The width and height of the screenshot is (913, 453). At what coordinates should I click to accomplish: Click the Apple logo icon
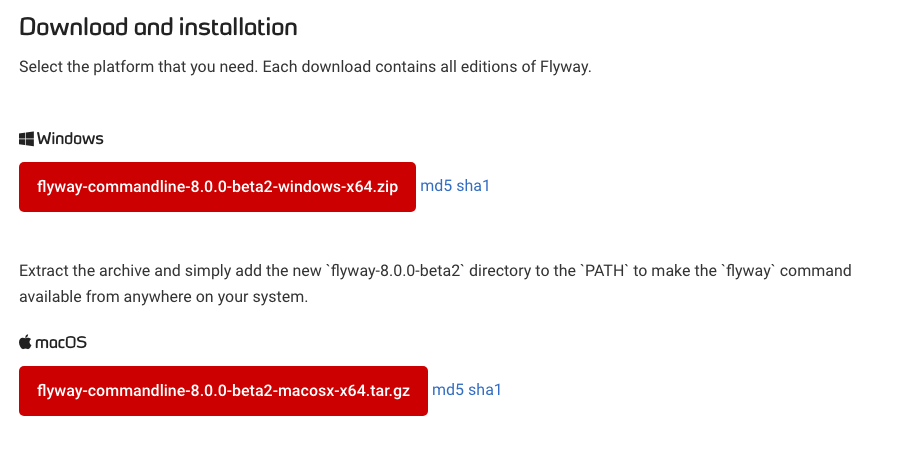26,342
